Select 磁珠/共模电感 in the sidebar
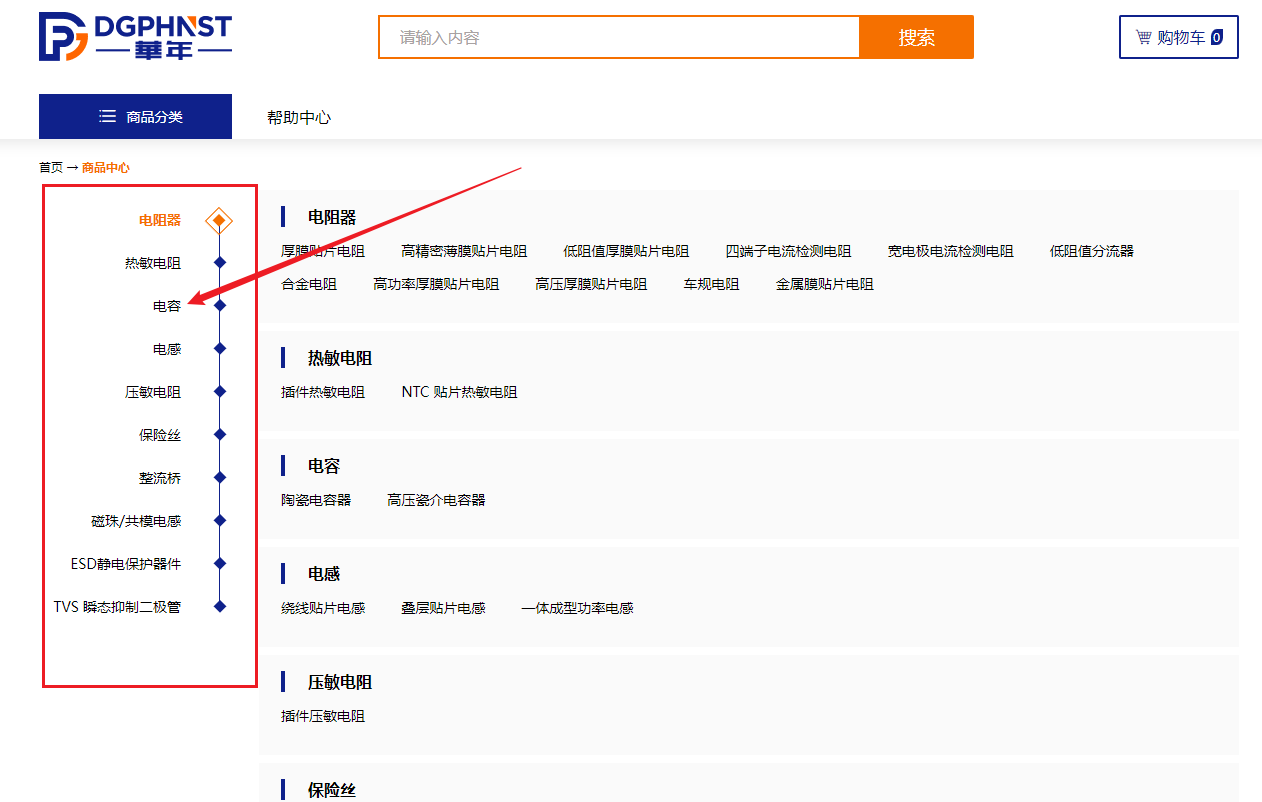The image size is (1262, 802). [136, 521]
